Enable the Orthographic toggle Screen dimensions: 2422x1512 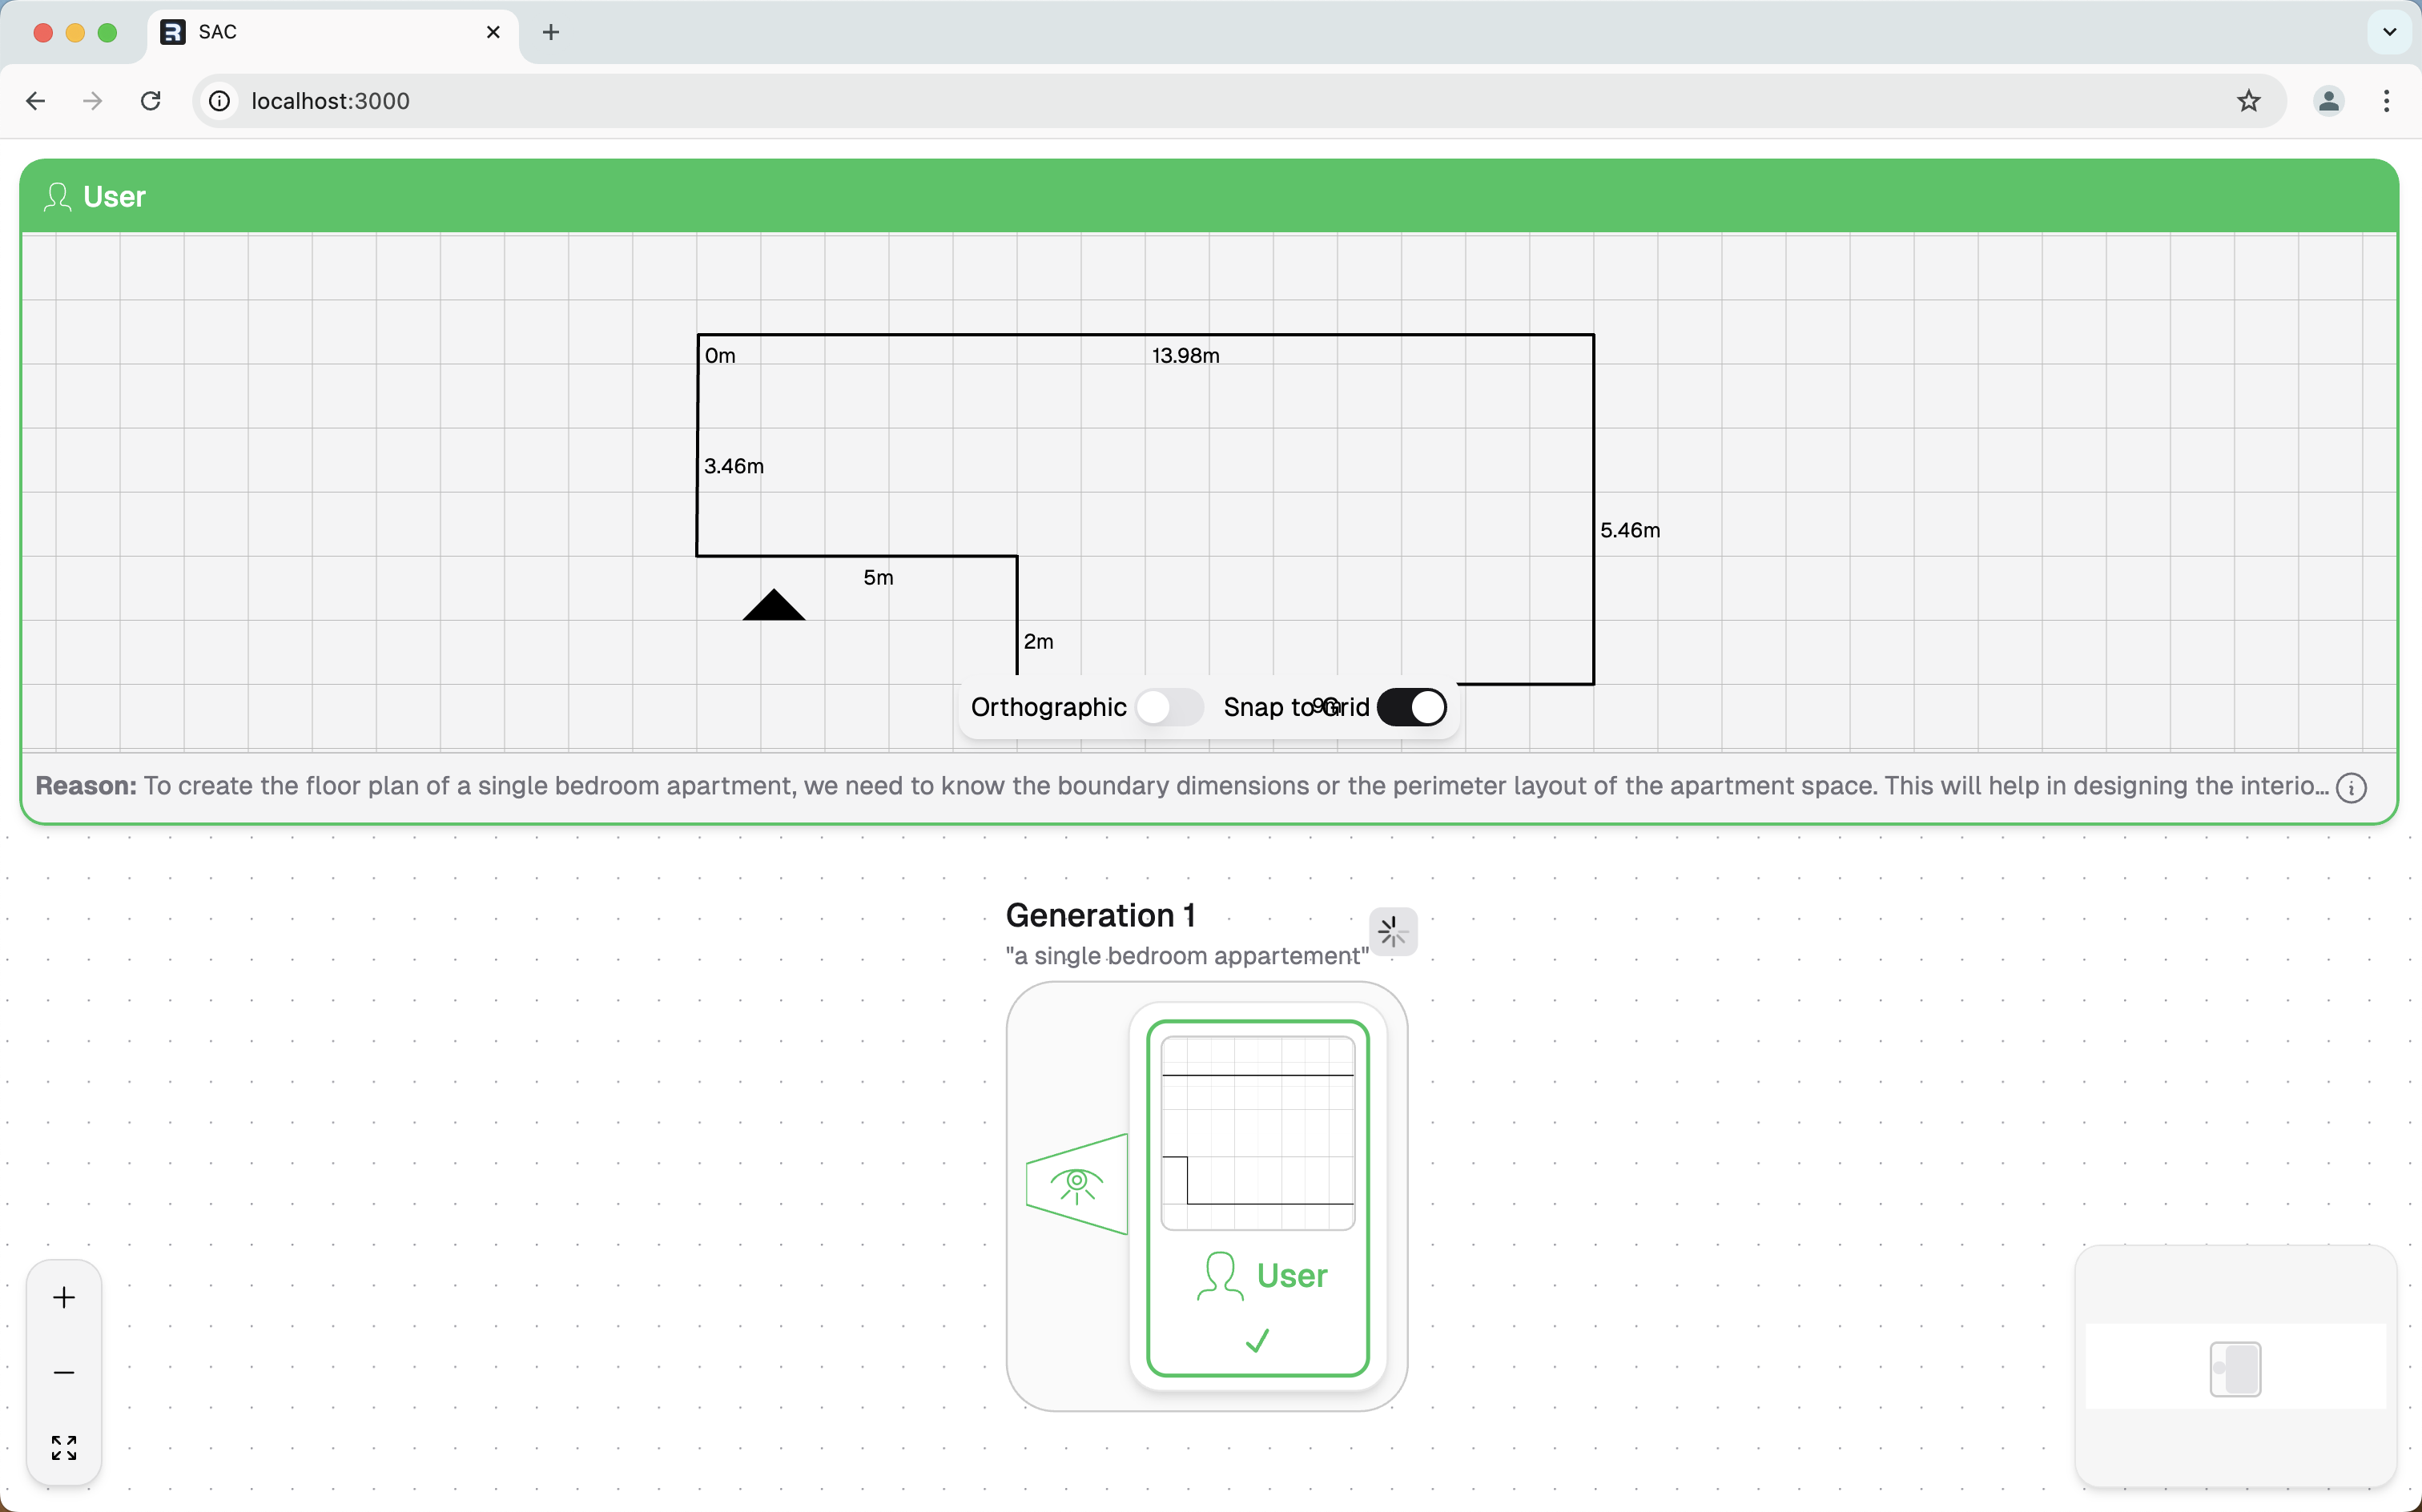click(1169, 707)
